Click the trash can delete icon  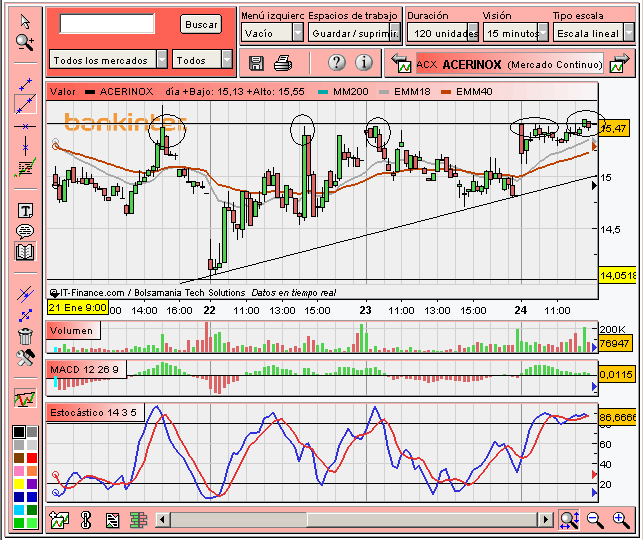click(x=25, y=337)
